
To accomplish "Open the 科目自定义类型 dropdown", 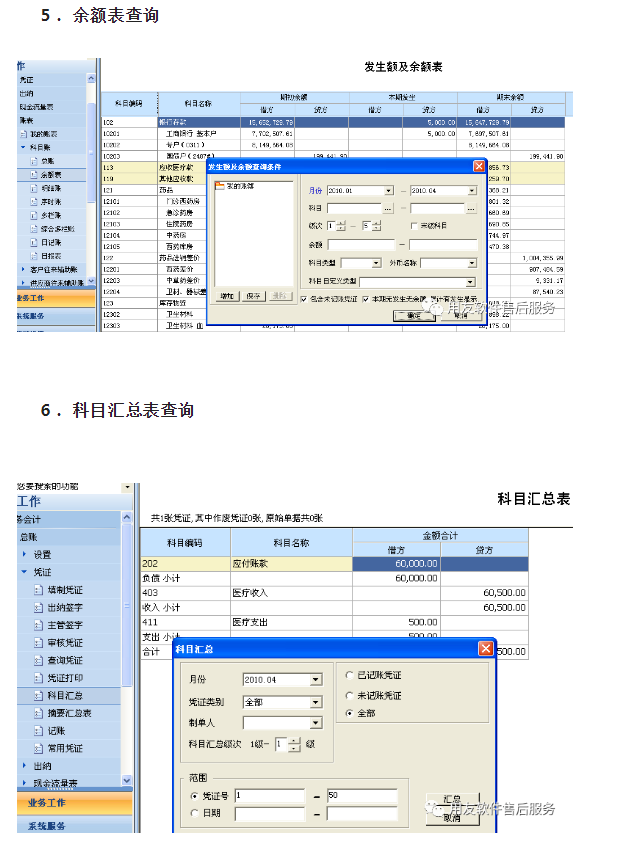I will coord(470,282).
